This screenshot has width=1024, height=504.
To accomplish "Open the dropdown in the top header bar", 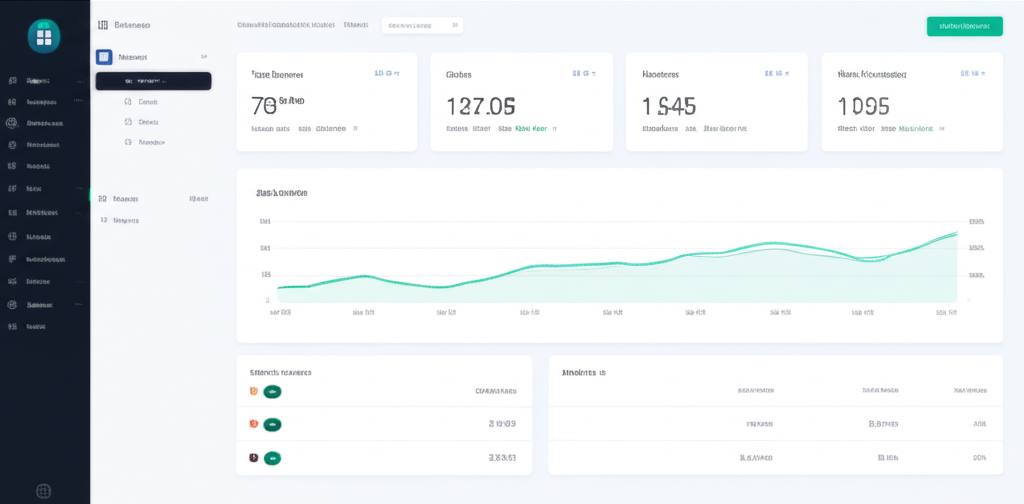I will (422, 25).
